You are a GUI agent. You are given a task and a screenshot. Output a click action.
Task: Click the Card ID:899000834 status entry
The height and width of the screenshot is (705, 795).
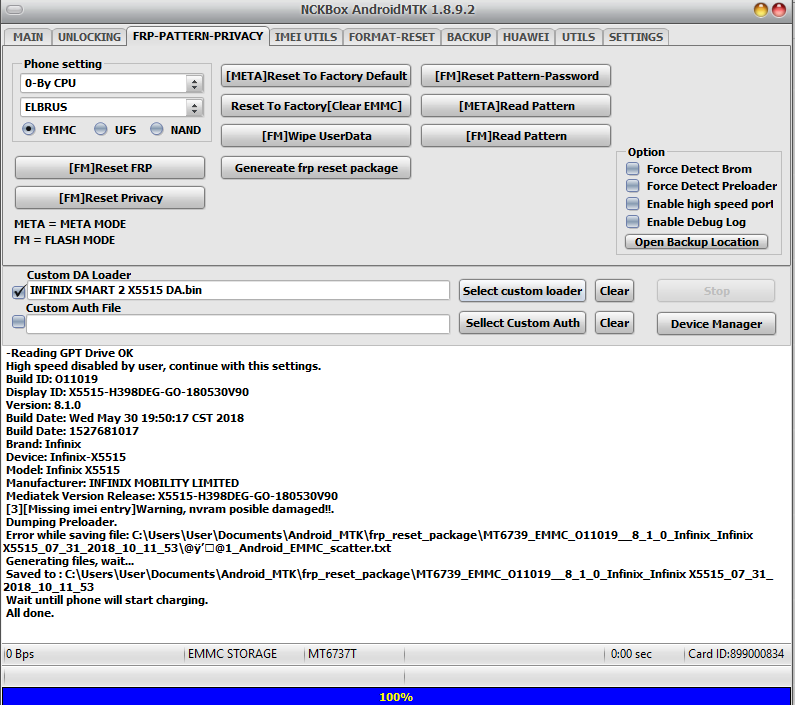click(736, 654)
